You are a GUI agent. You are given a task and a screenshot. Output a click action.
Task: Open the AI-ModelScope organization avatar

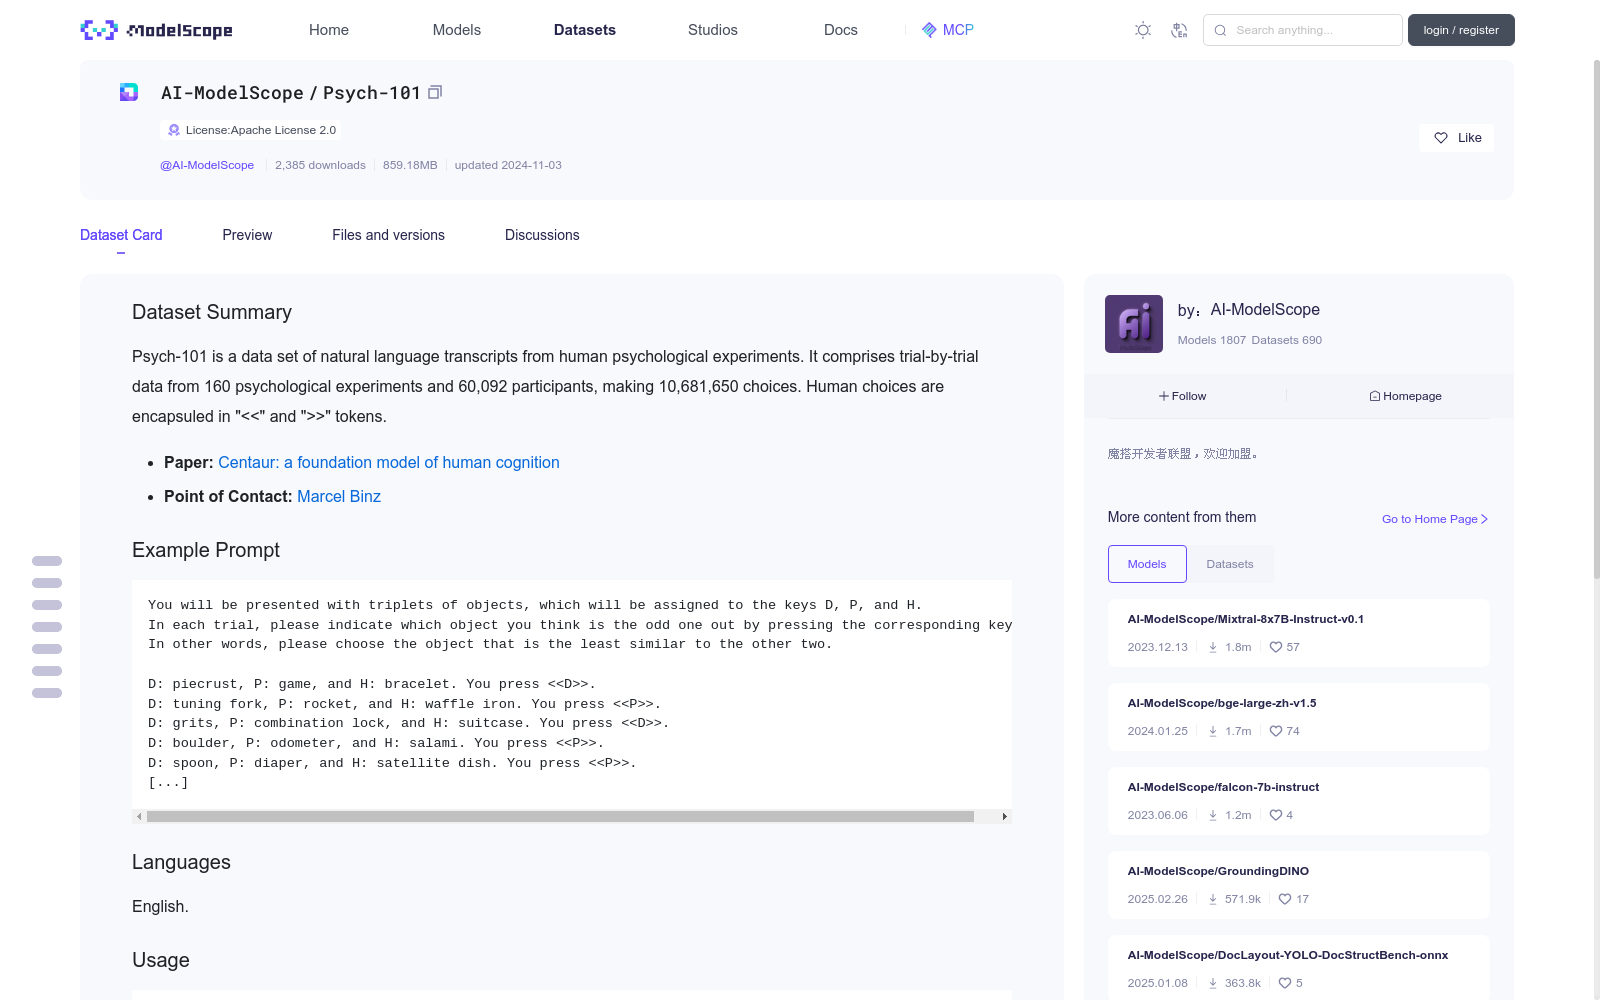1134,324
